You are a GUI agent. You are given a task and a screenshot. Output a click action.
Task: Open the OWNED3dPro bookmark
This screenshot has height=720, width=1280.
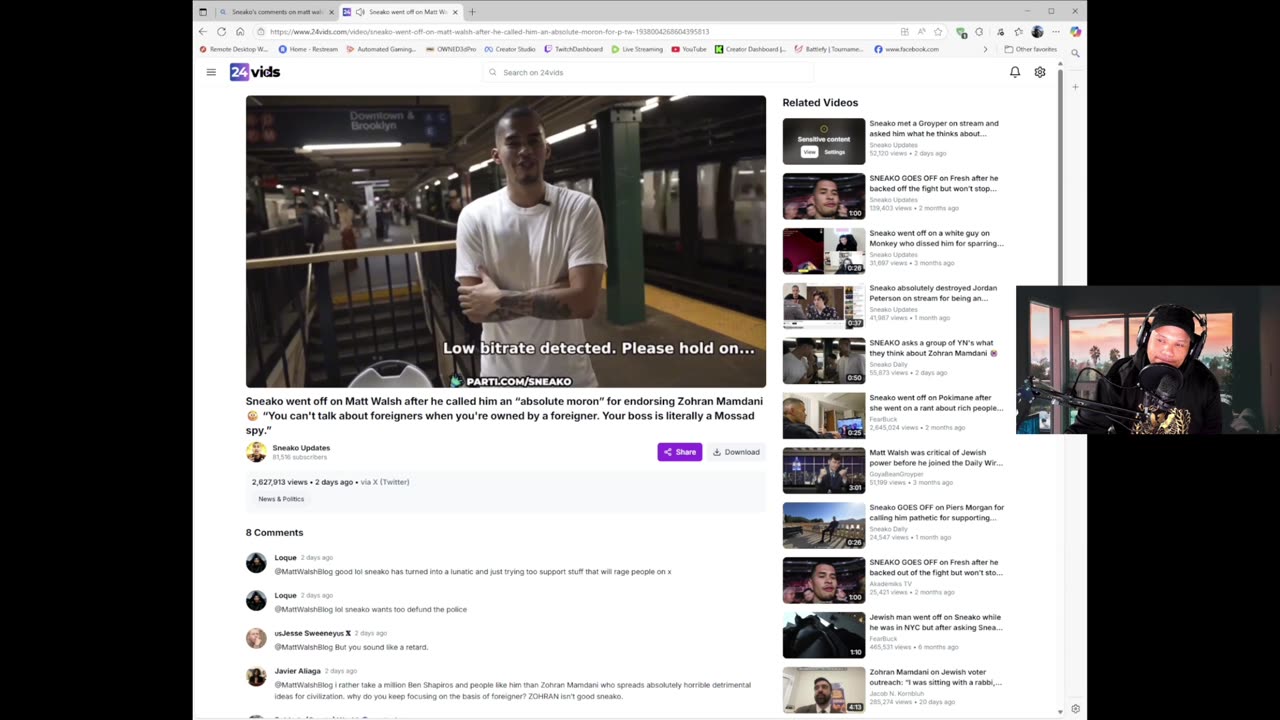451,49
